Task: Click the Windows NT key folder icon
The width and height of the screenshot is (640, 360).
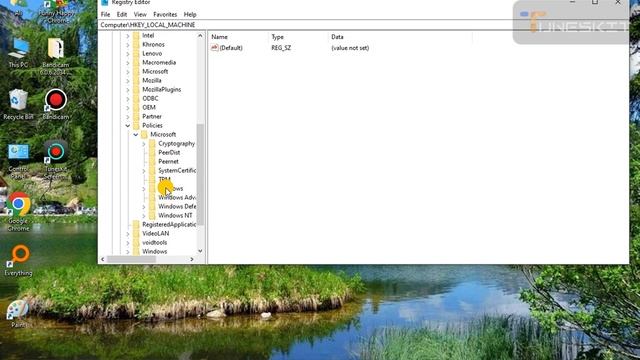Action: 152,215
